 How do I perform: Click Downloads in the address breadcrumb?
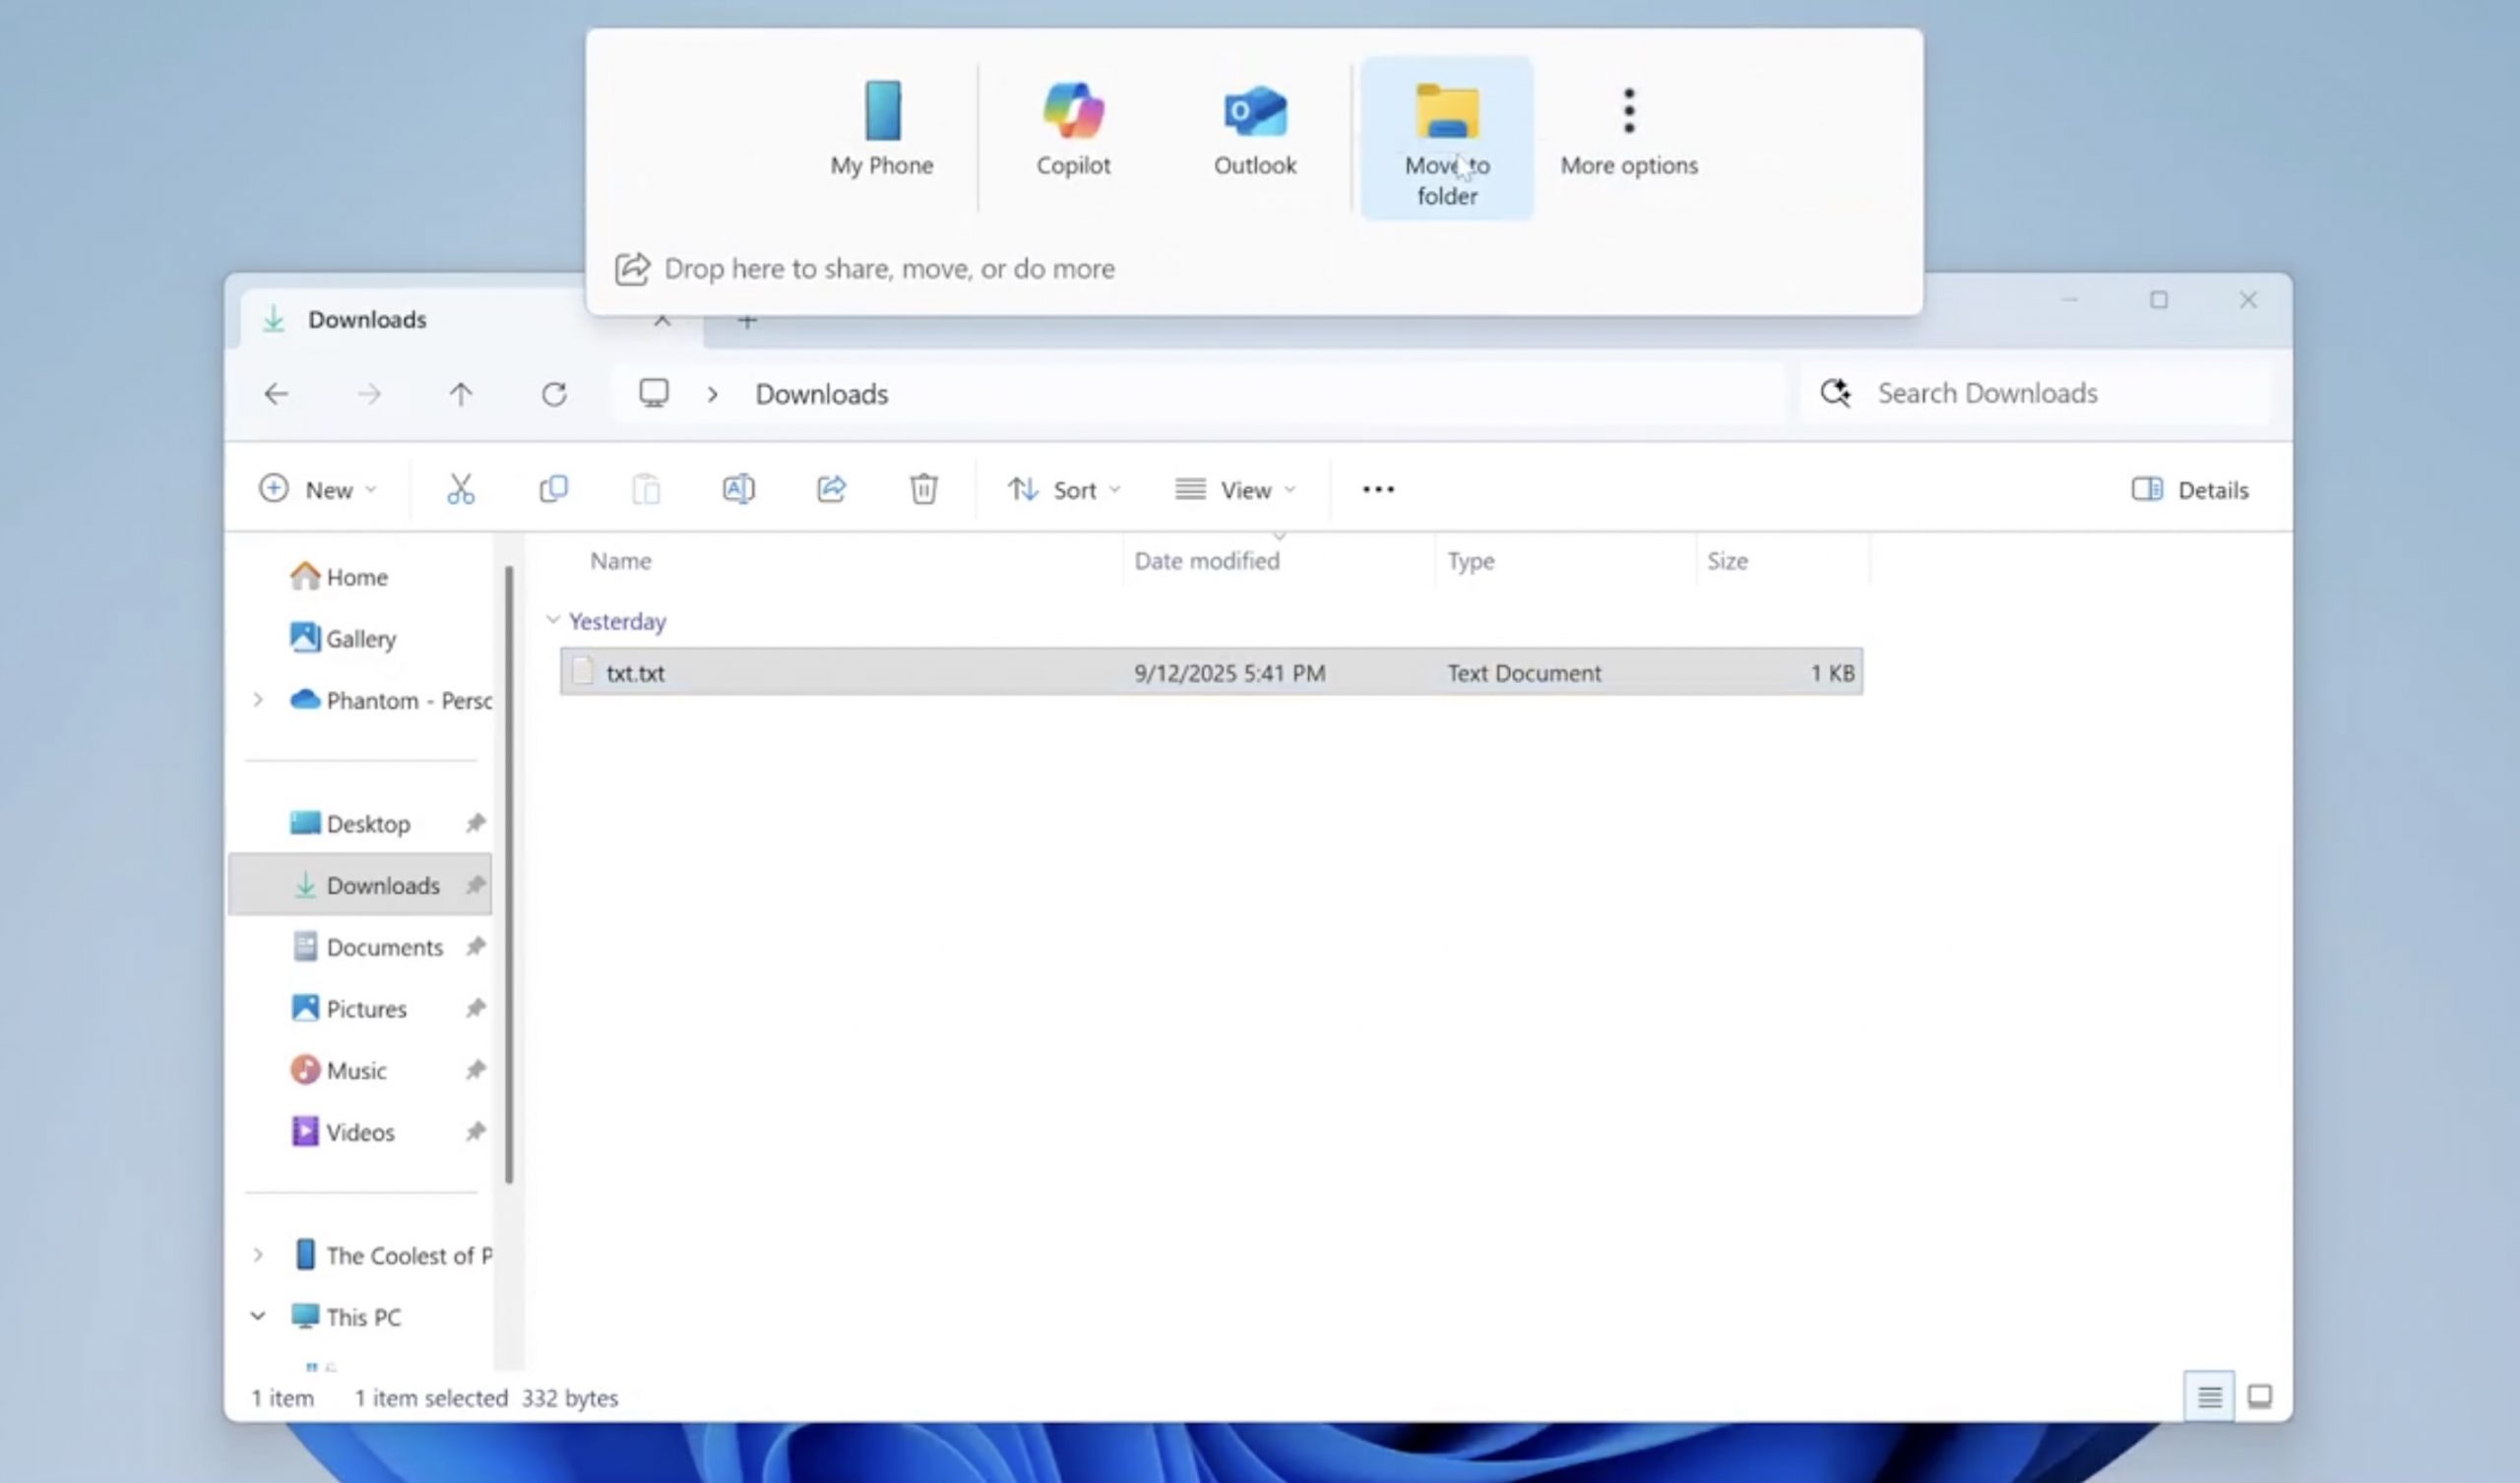click(821, 394)
